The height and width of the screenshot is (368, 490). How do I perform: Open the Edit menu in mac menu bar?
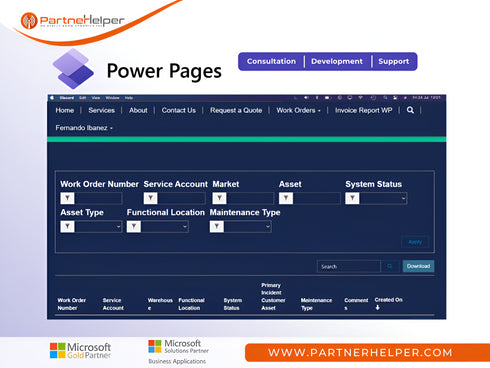82,98
